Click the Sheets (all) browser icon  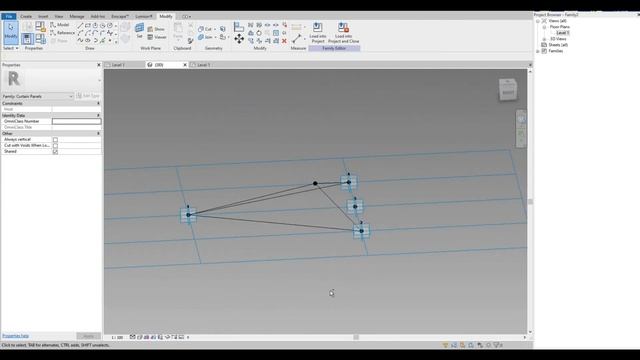click(544, 45)
